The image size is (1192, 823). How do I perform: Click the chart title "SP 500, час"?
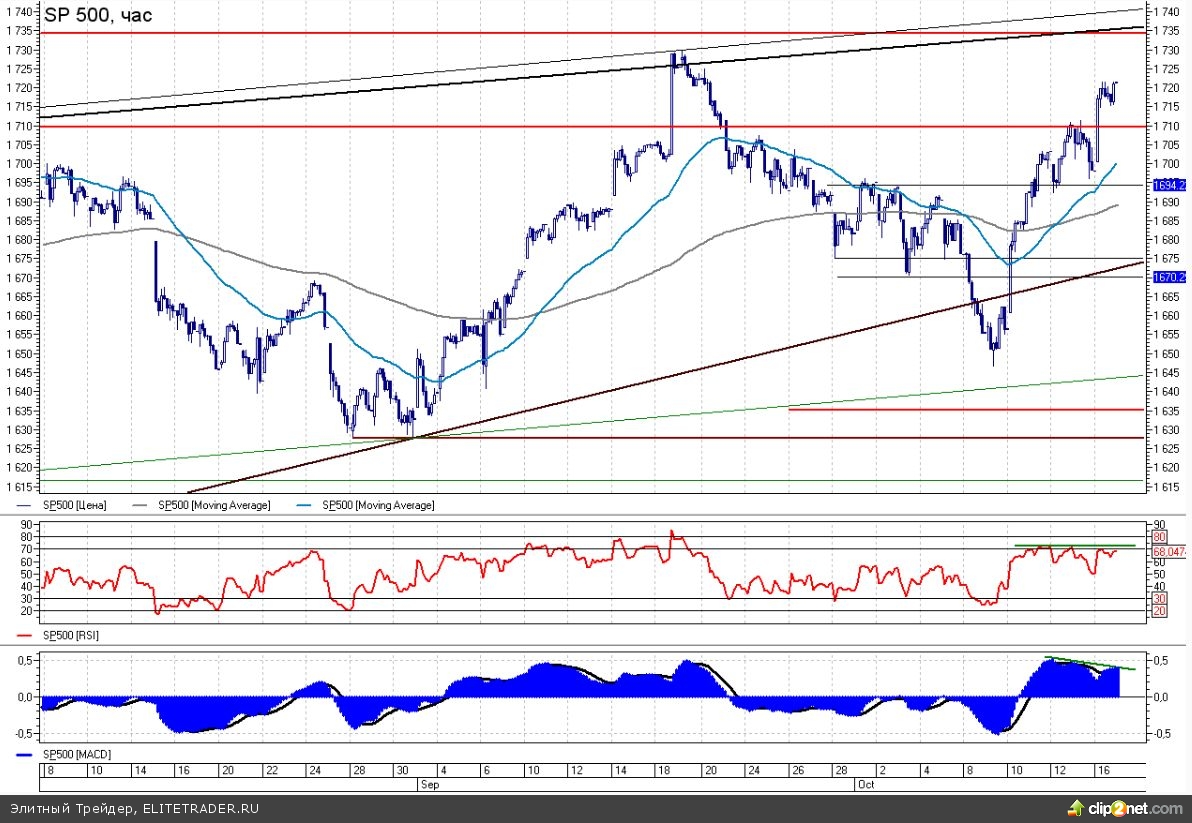tap(98, 14)
